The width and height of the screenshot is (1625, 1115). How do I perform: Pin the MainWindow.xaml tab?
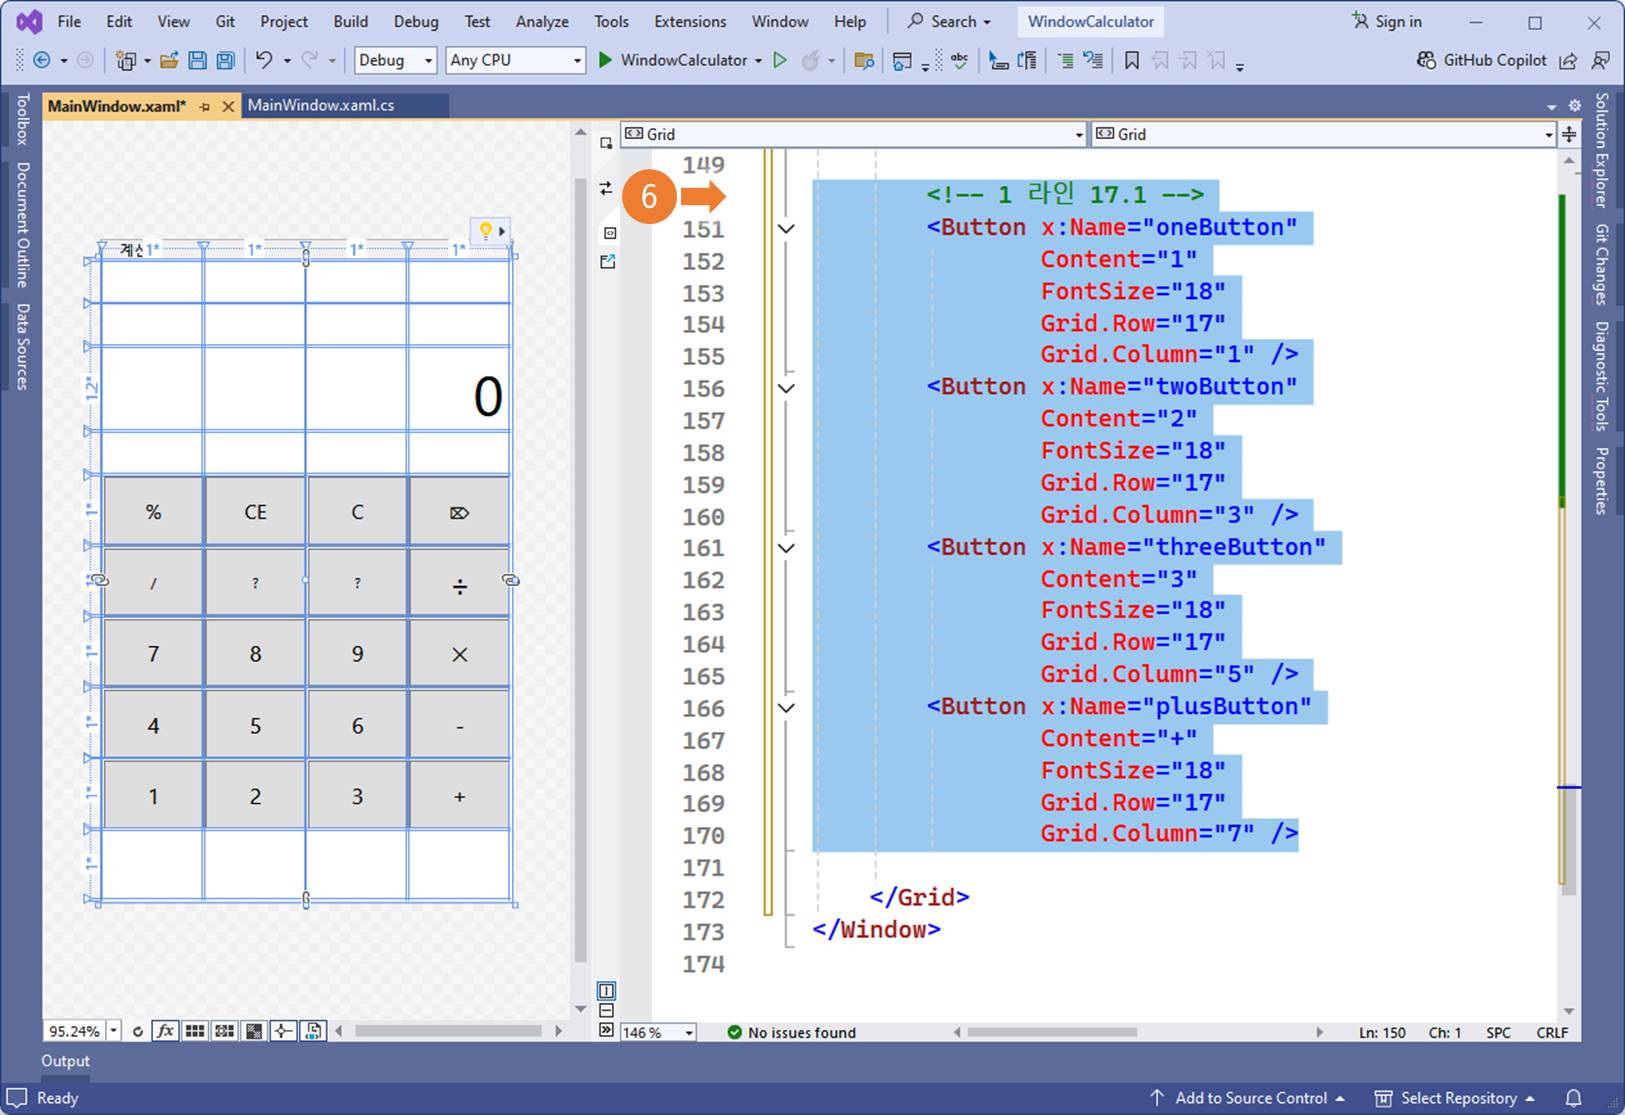point(205,106)
